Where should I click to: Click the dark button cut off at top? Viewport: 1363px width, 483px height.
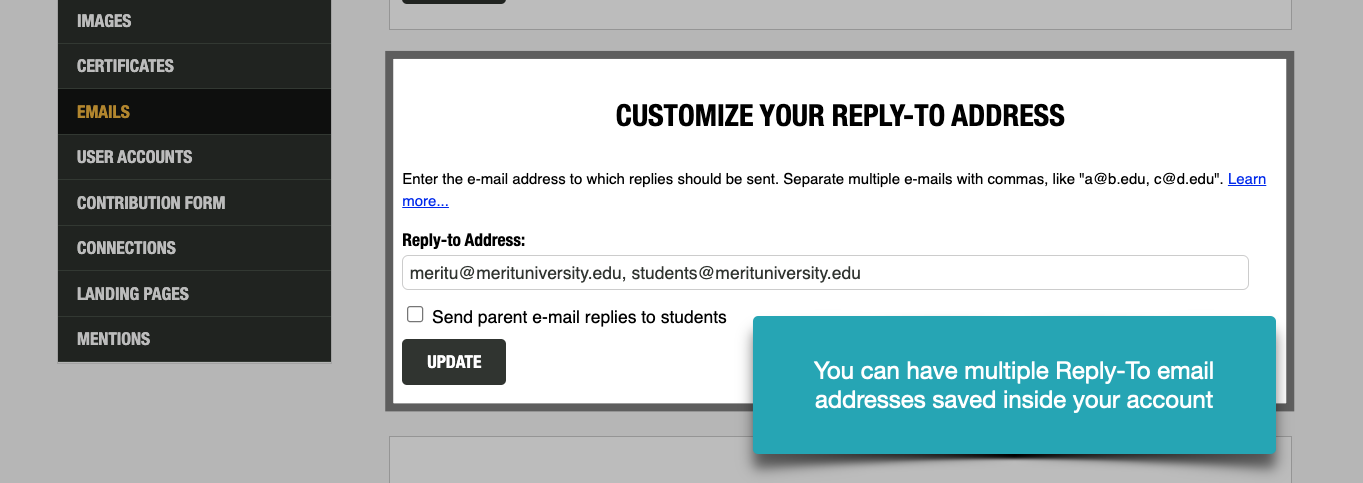coord(454,2)
